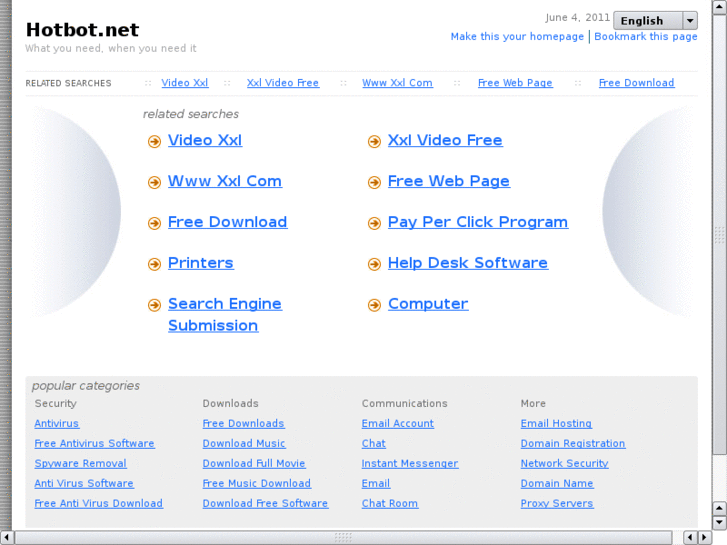Open the Free Antivirus Software category link
The height and width of the screenshot is (545, 727).
(x=94, y=444)
